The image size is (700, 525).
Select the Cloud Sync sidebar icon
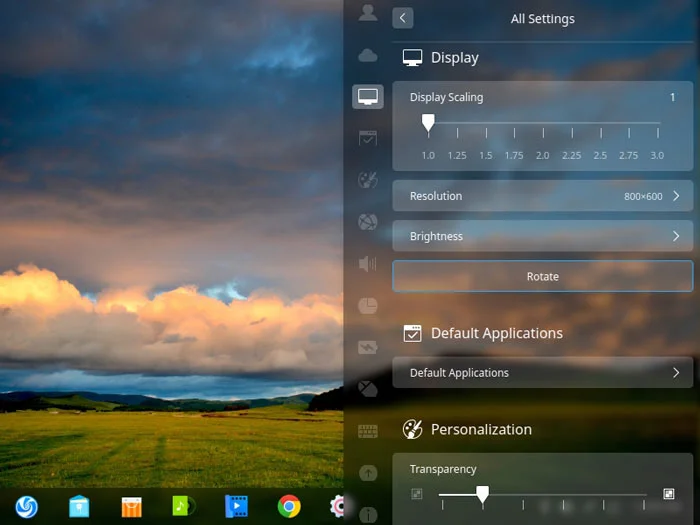(368, 55)
